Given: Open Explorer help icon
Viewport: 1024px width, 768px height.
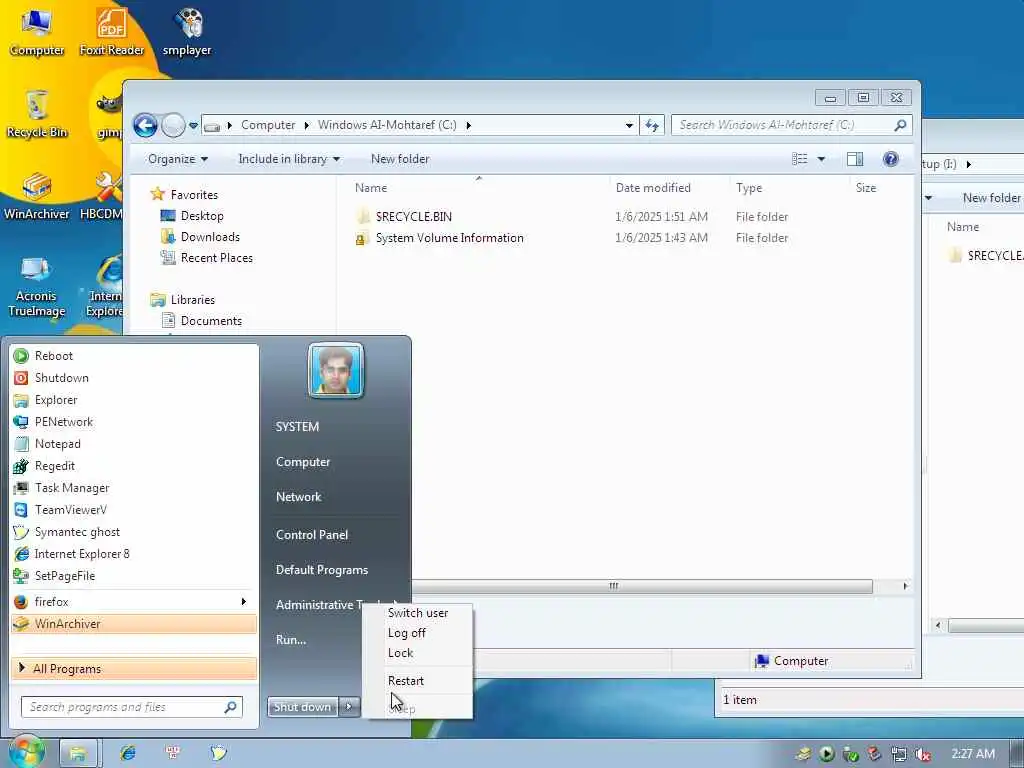Looking at the screenshot, I should 890,159.
